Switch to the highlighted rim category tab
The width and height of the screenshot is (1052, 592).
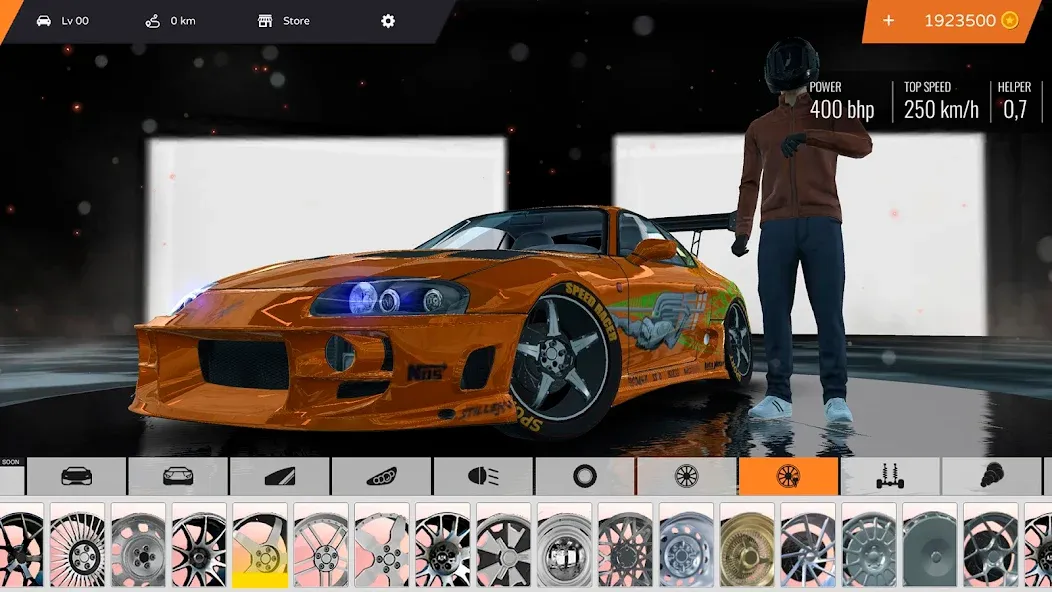(x=790, y=478)
